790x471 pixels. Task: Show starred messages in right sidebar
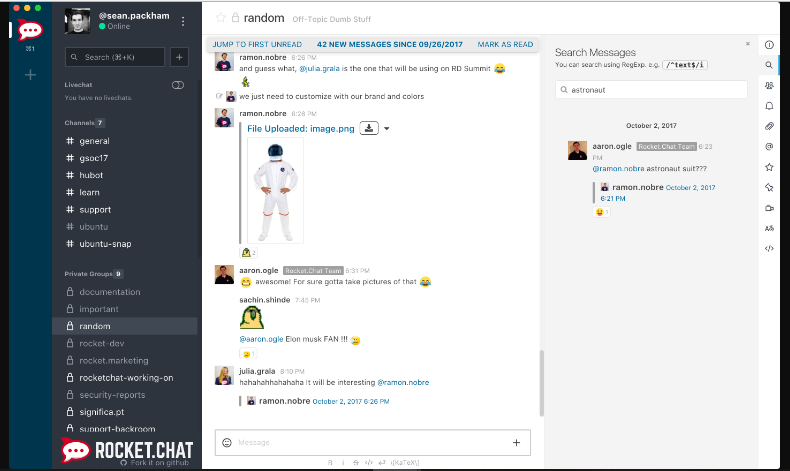click(x=768, y=167)
